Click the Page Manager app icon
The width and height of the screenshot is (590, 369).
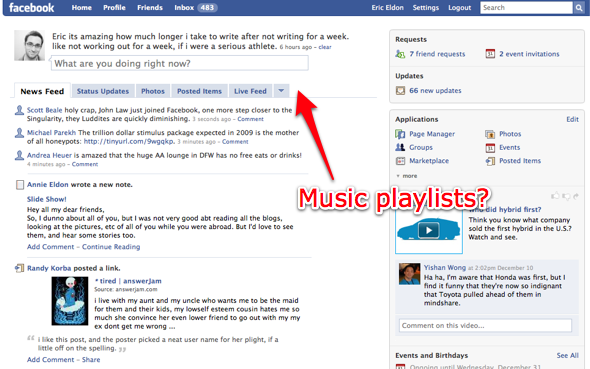(400, 134)
